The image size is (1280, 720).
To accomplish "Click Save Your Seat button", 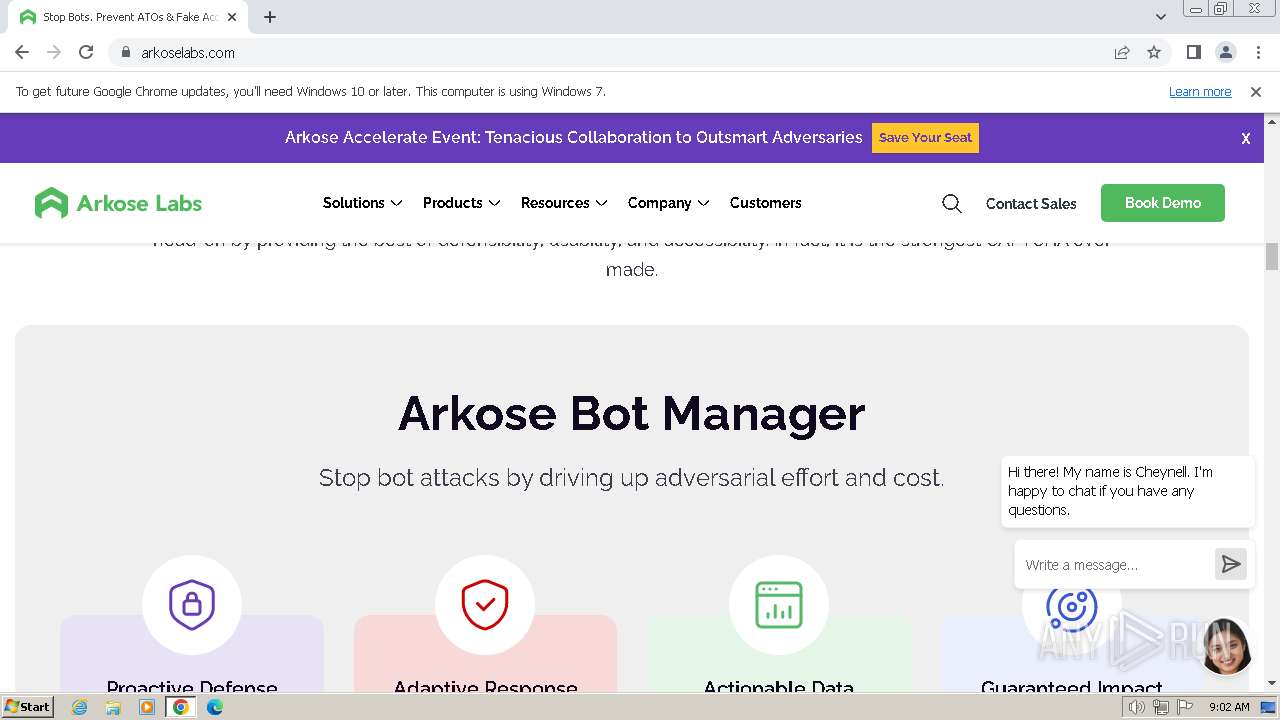I will pos(925,138).
